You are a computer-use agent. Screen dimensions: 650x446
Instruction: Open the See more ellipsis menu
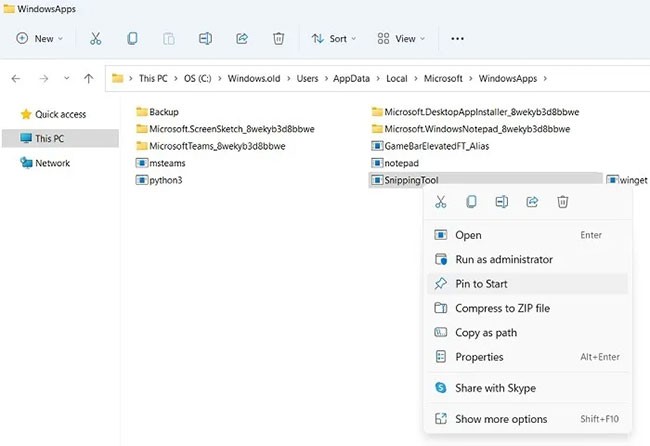458,39
